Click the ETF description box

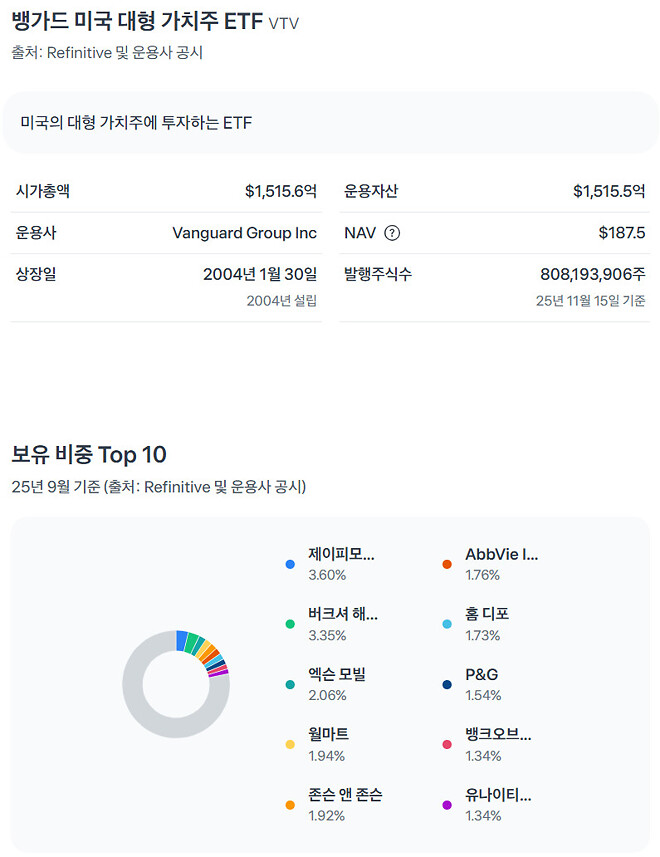pos(330,123)
